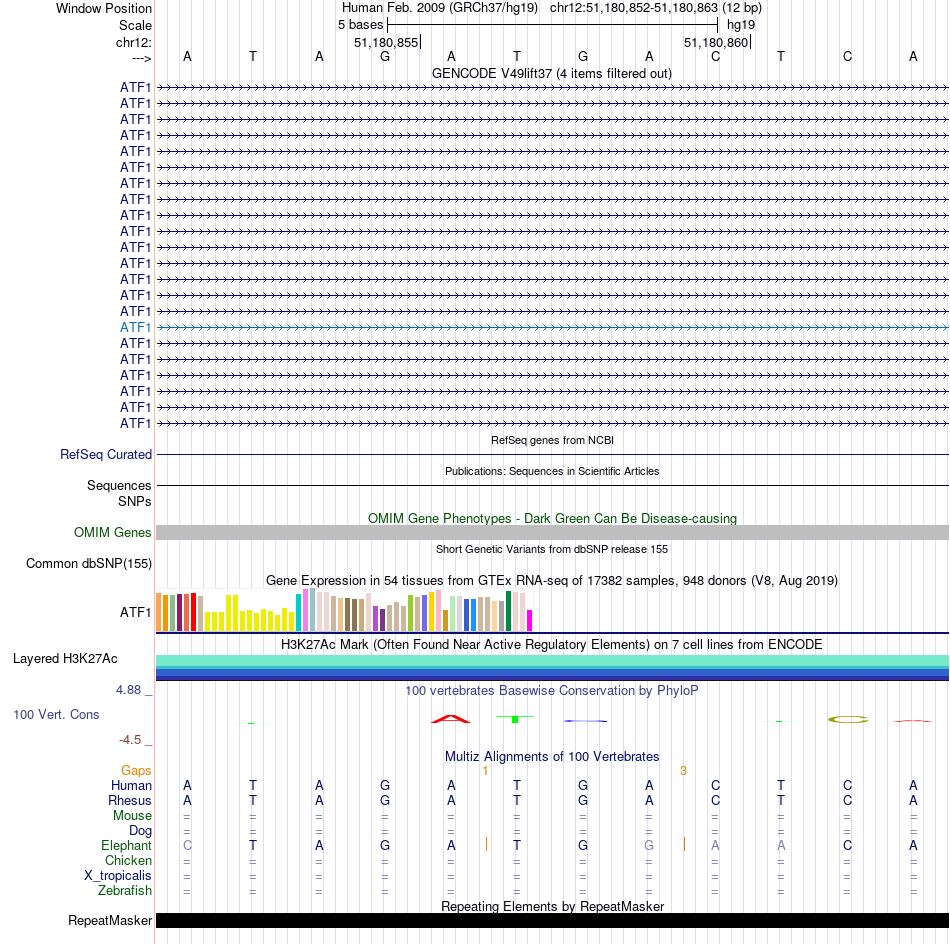Open Short Genetic Variants from dbSNP title

[552, 550]
